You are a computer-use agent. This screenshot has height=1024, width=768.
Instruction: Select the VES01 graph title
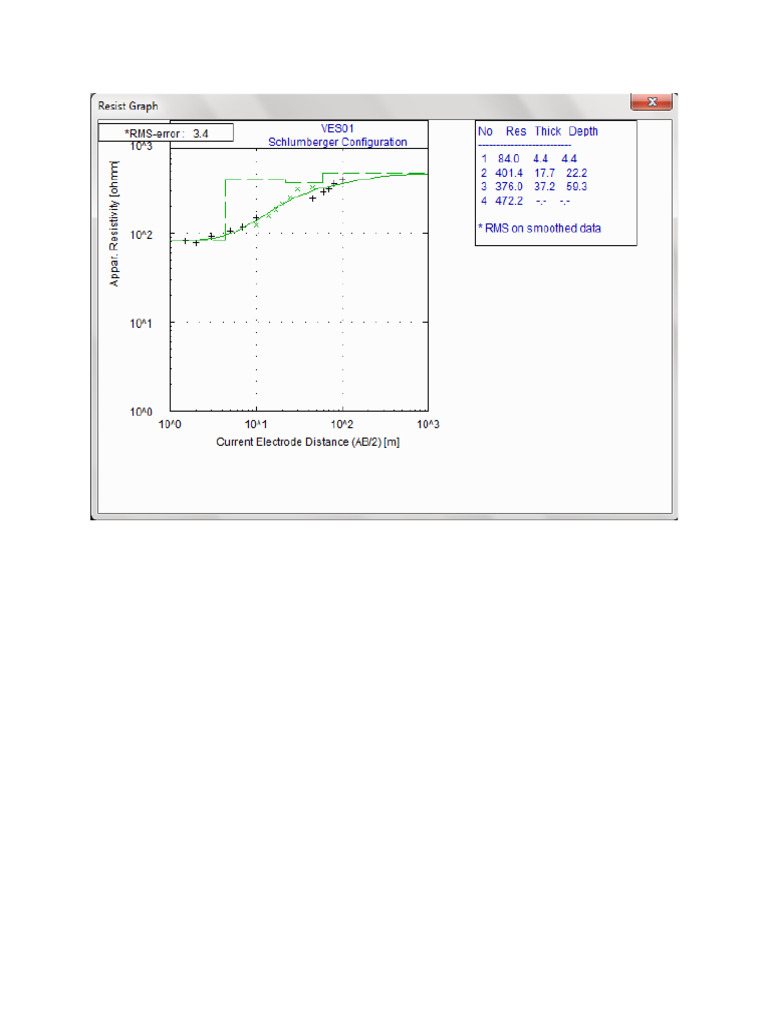(x=337, y=129)
